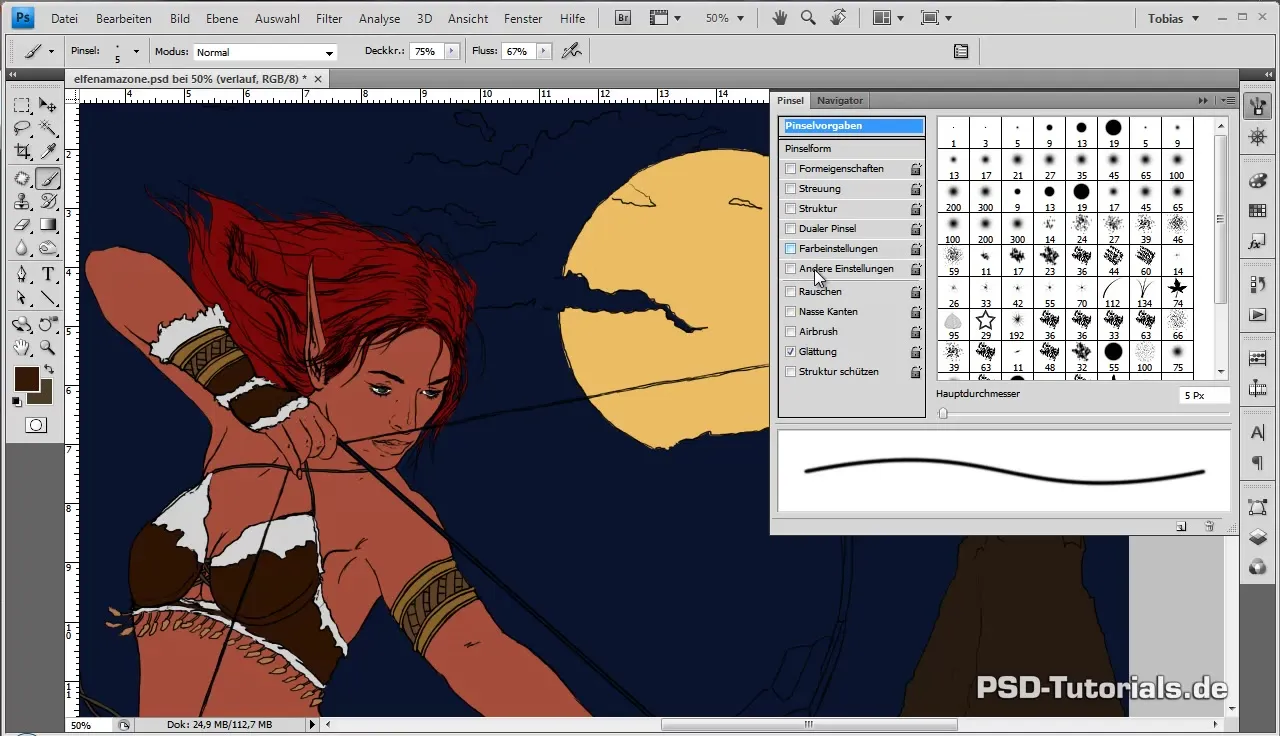Select the Crop tool
The height and width of the screenshot is (736, 1280).
click(x=22, y=152)
